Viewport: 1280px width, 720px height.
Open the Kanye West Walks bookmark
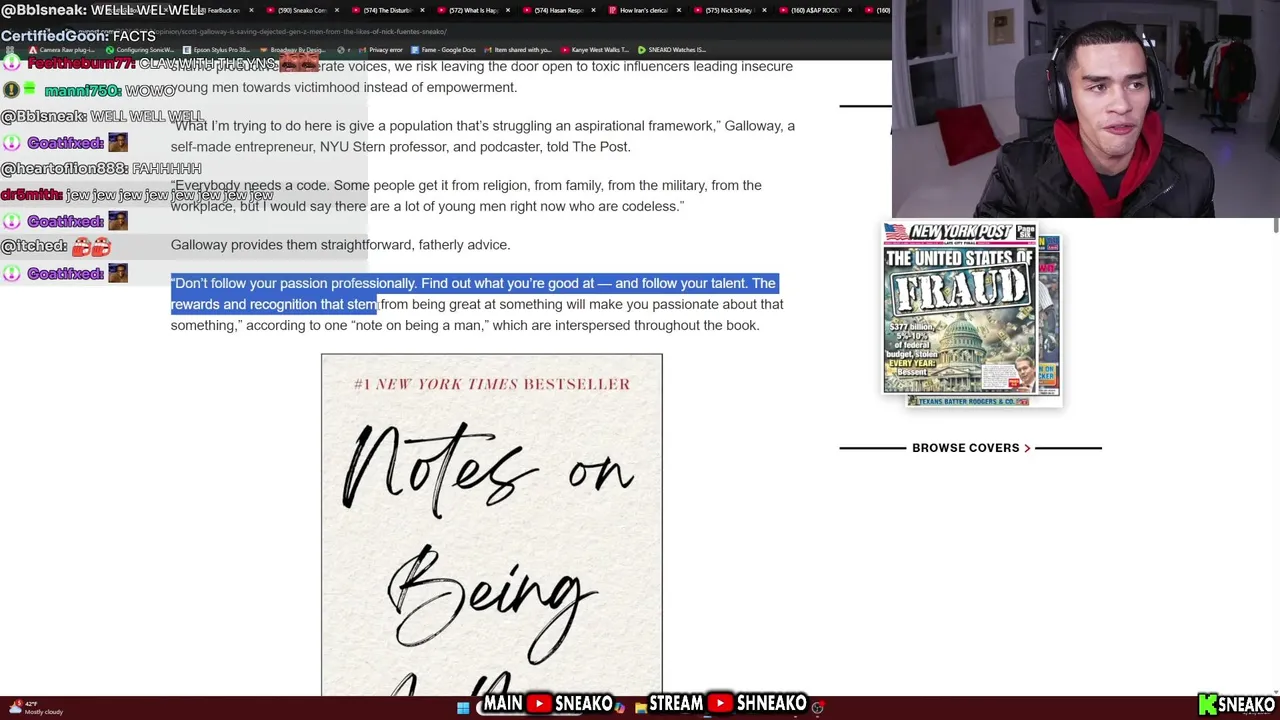tap(595, 49)
